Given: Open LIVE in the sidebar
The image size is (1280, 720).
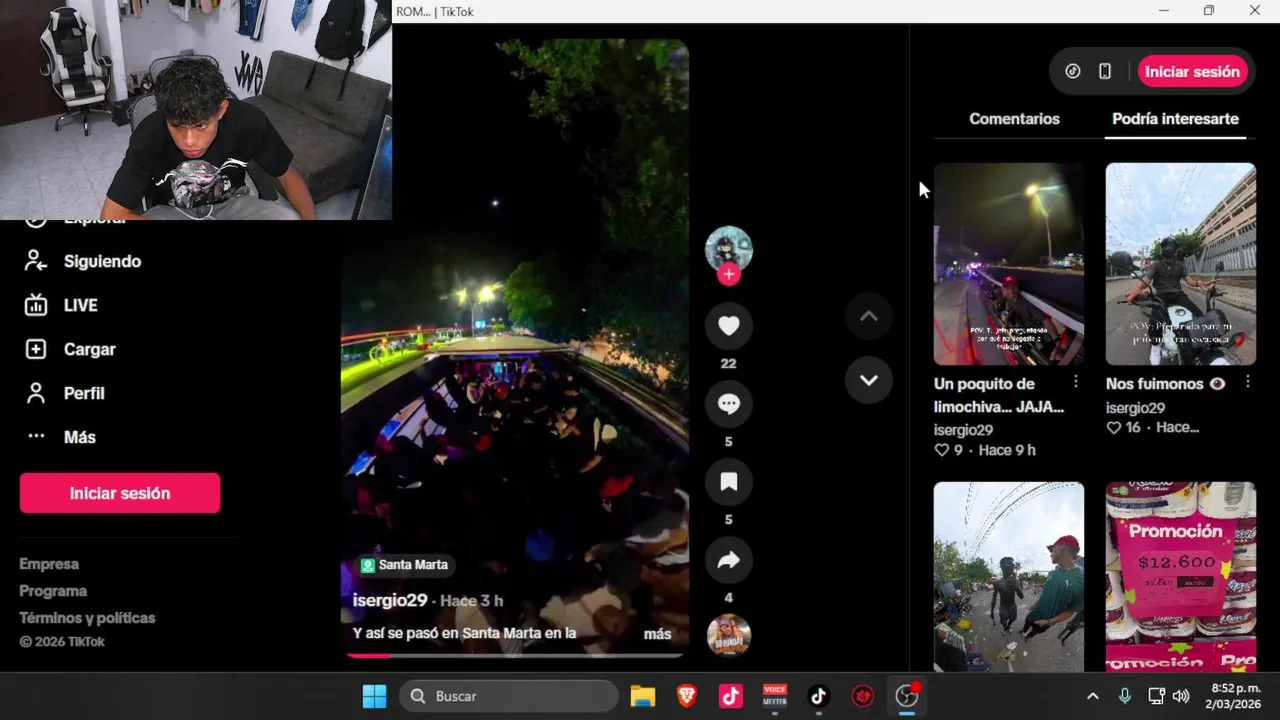Looking at the screenshot, I should tap(81, 305).
